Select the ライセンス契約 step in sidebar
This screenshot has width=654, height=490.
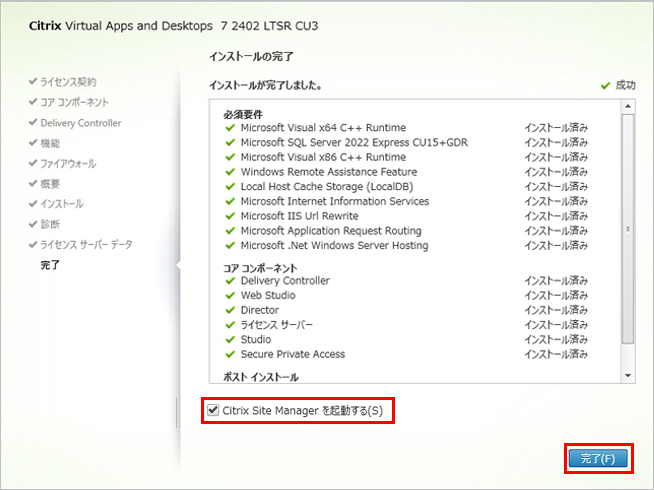pyautogui.click(x=68, y=81)
